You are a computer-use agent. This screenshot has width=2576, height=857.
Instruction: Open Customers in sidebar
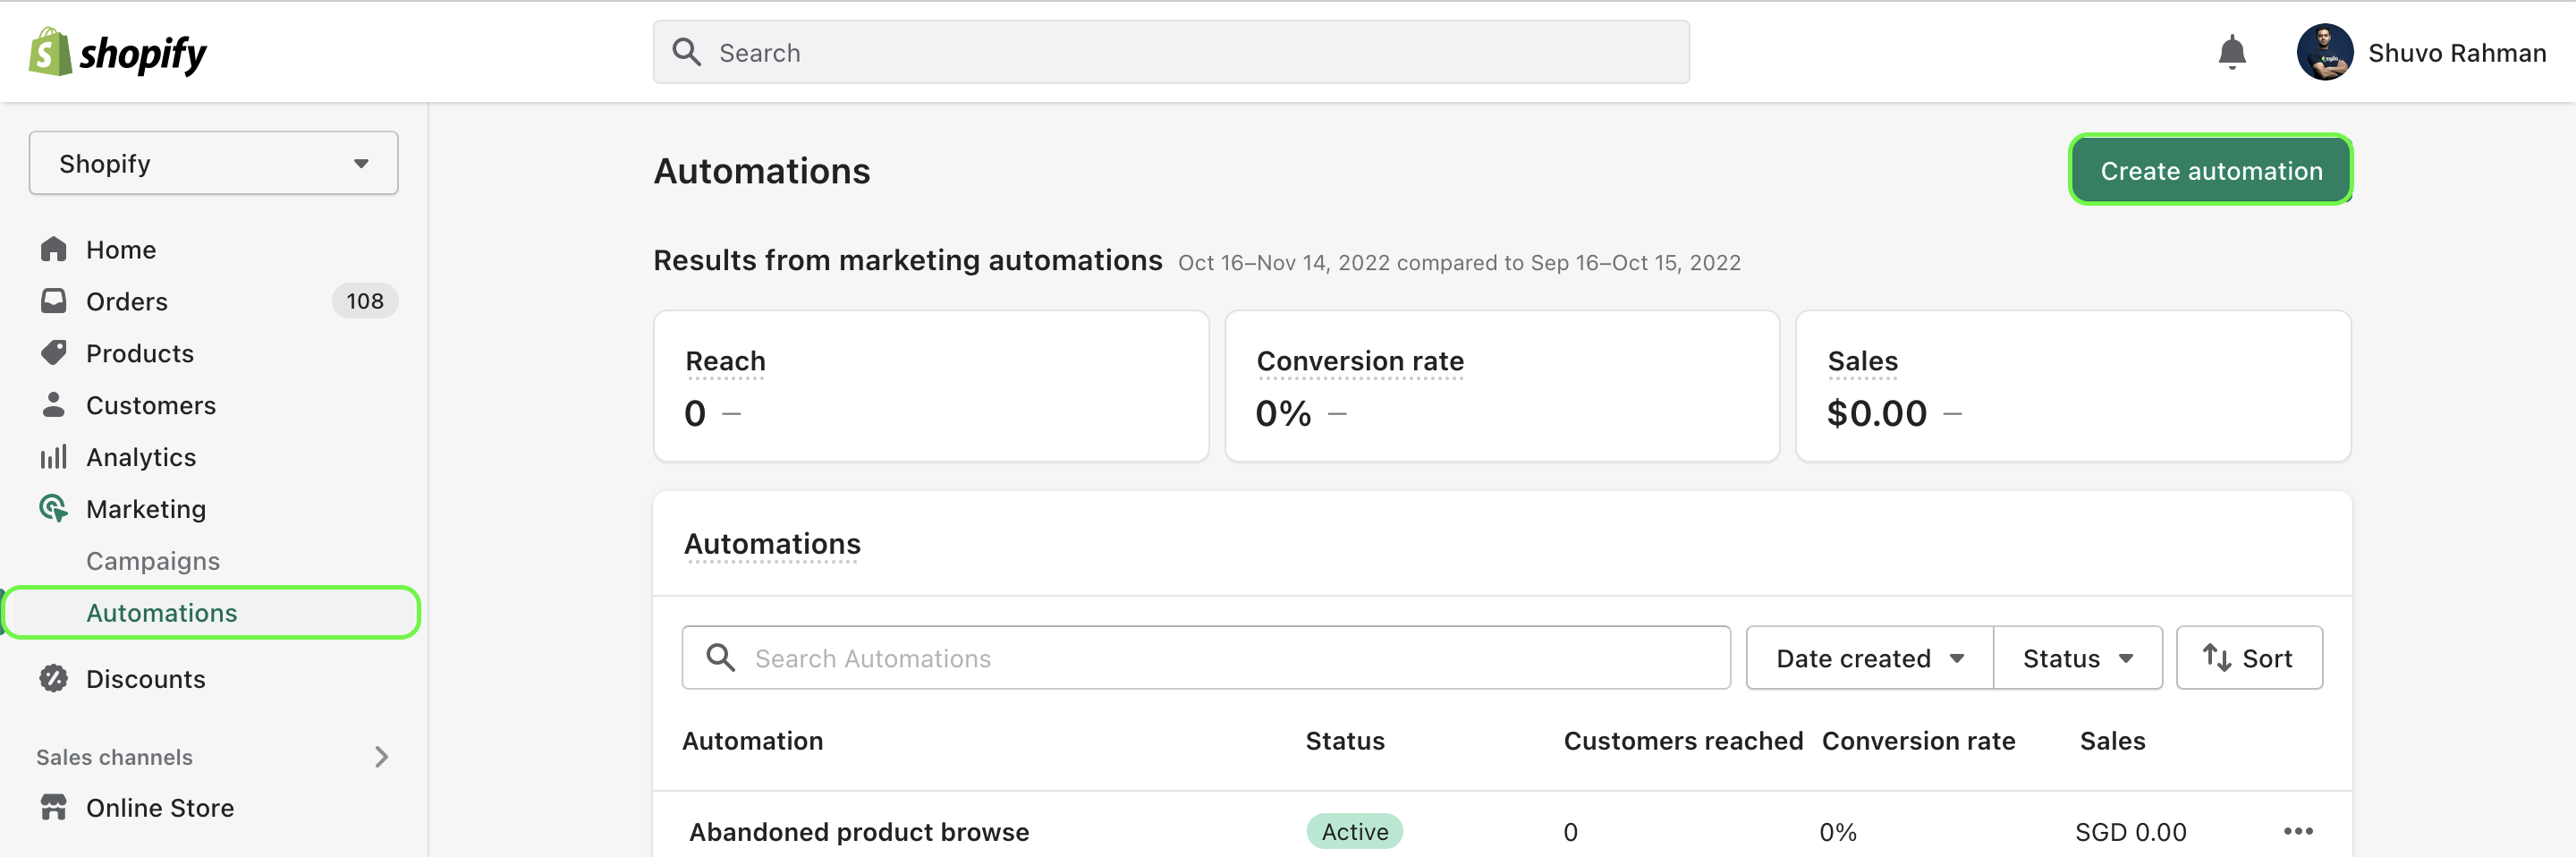pos(151,405)
